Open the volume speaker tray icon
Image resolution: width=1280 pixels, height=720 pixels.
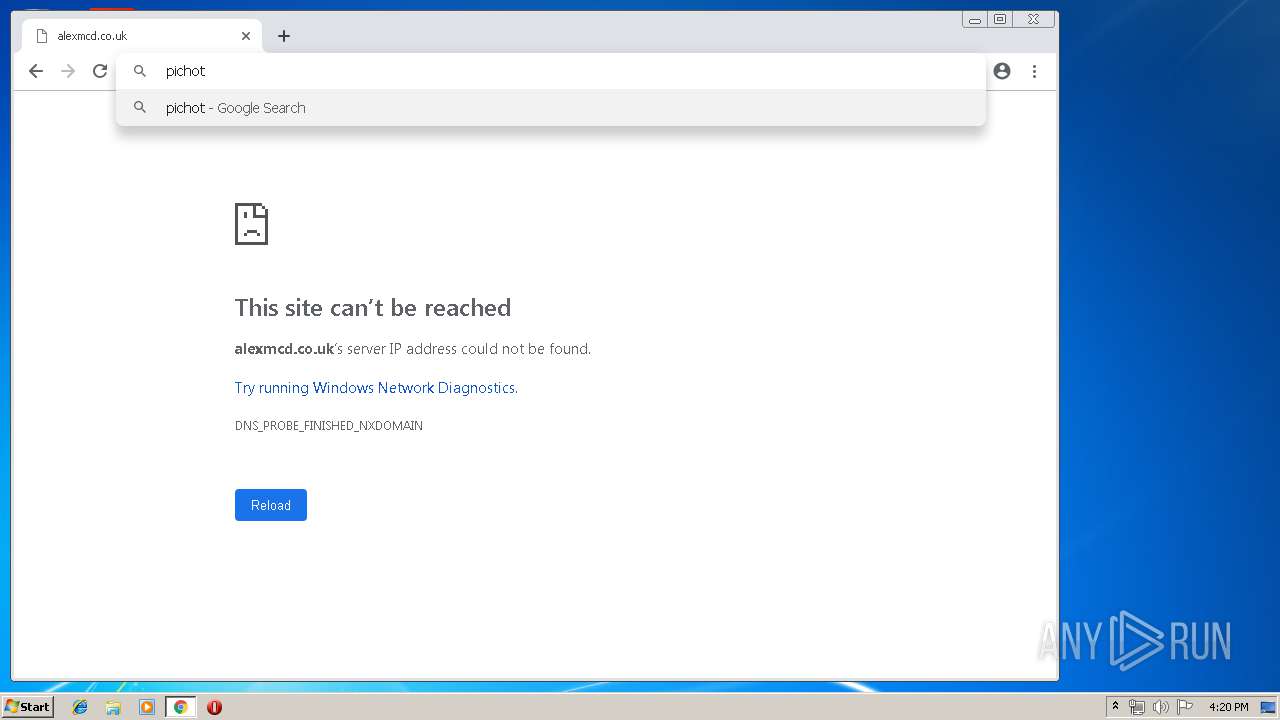[1161, 707]
